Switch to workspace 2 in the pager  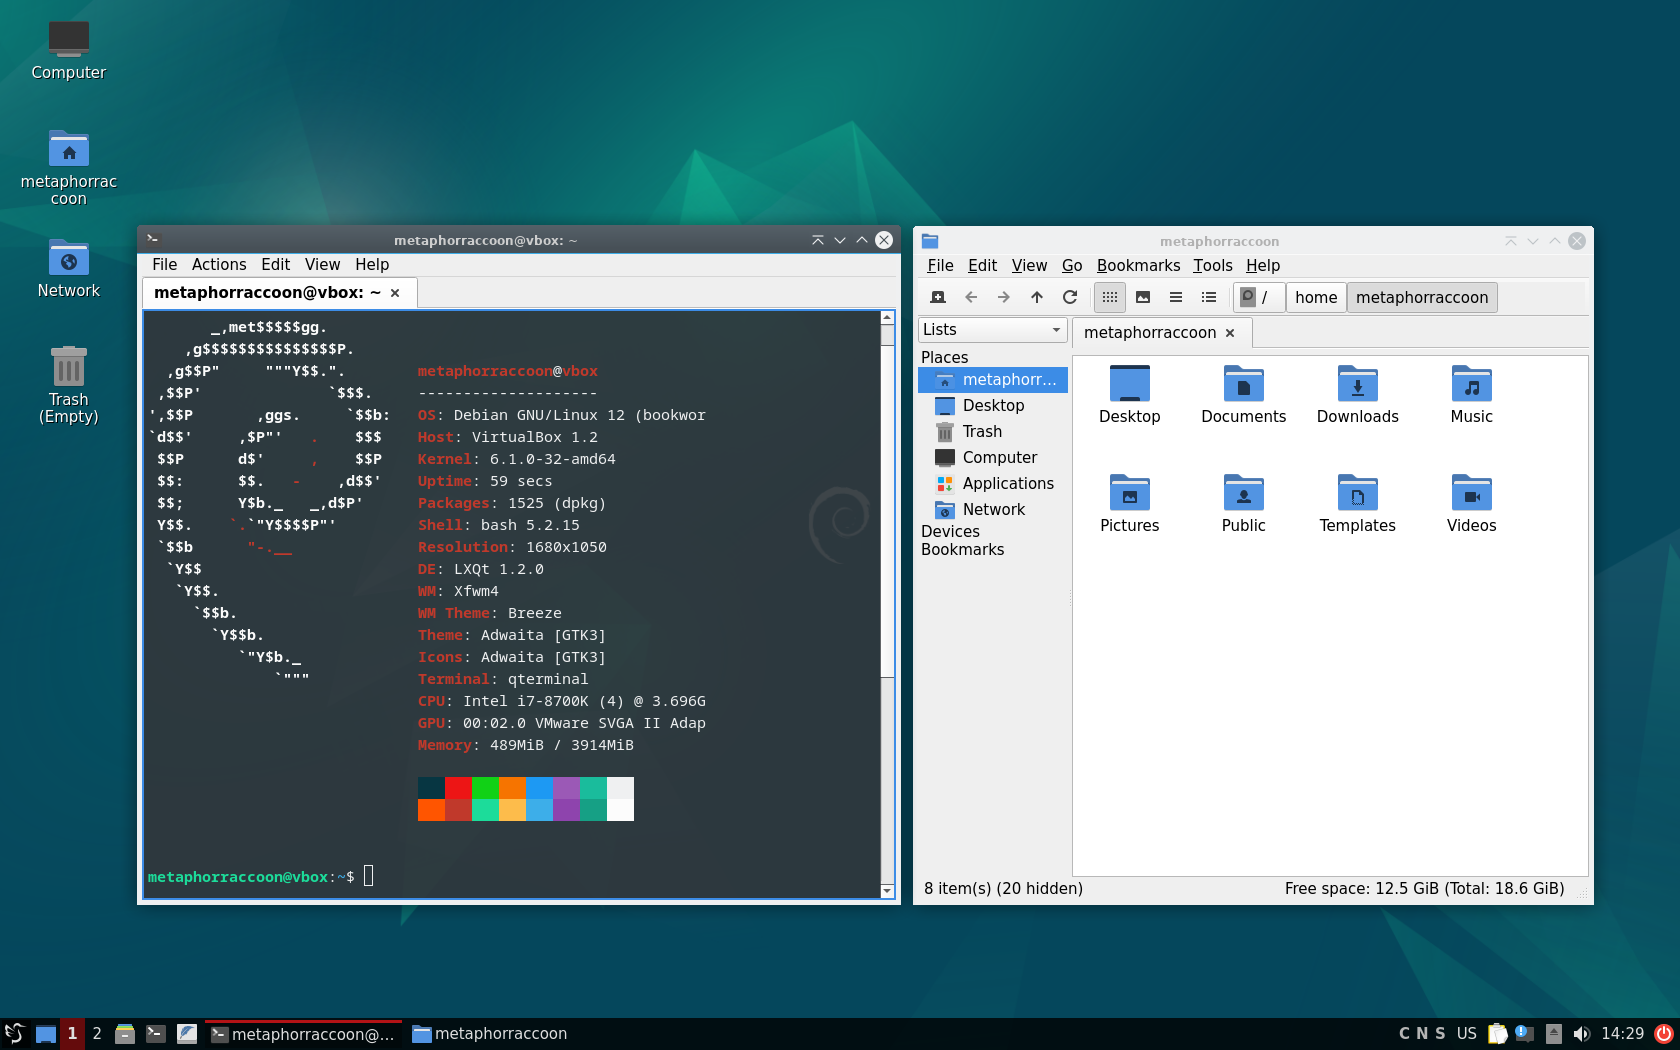click(x=97, y=1034)
